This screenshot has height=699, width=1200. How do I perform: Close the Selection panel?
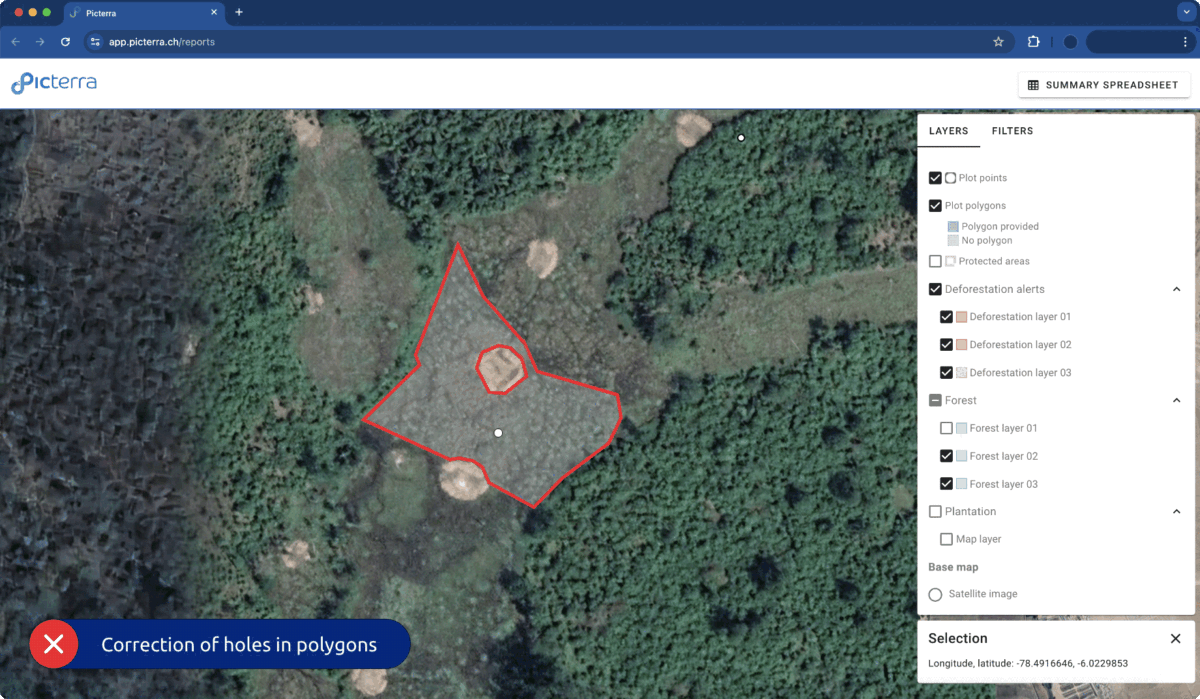click(x=1175, y=638)
